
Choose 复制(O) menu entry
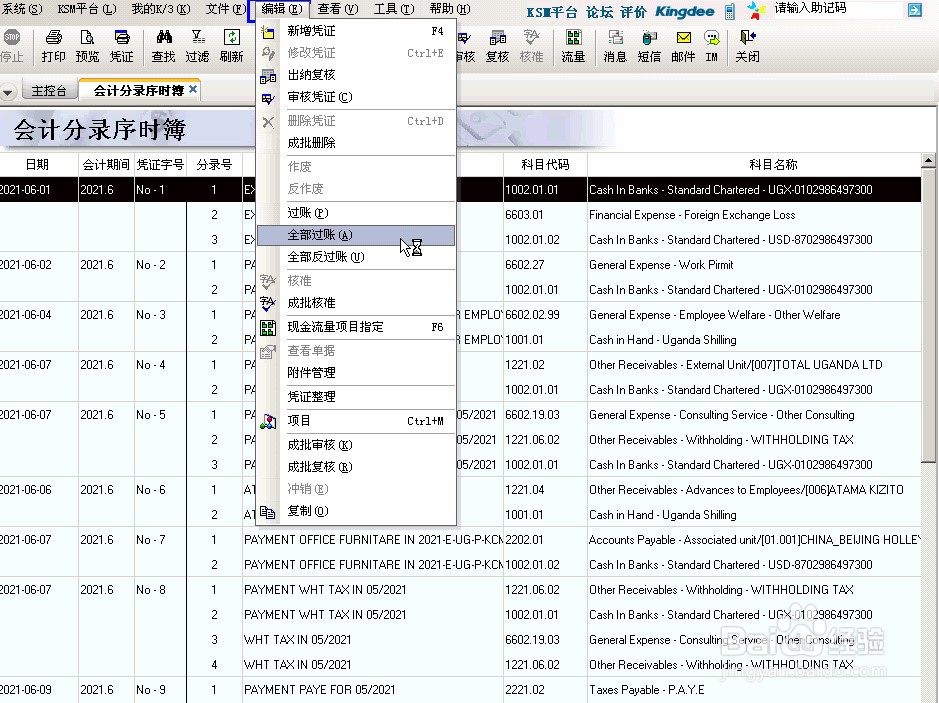pos(356,511)
